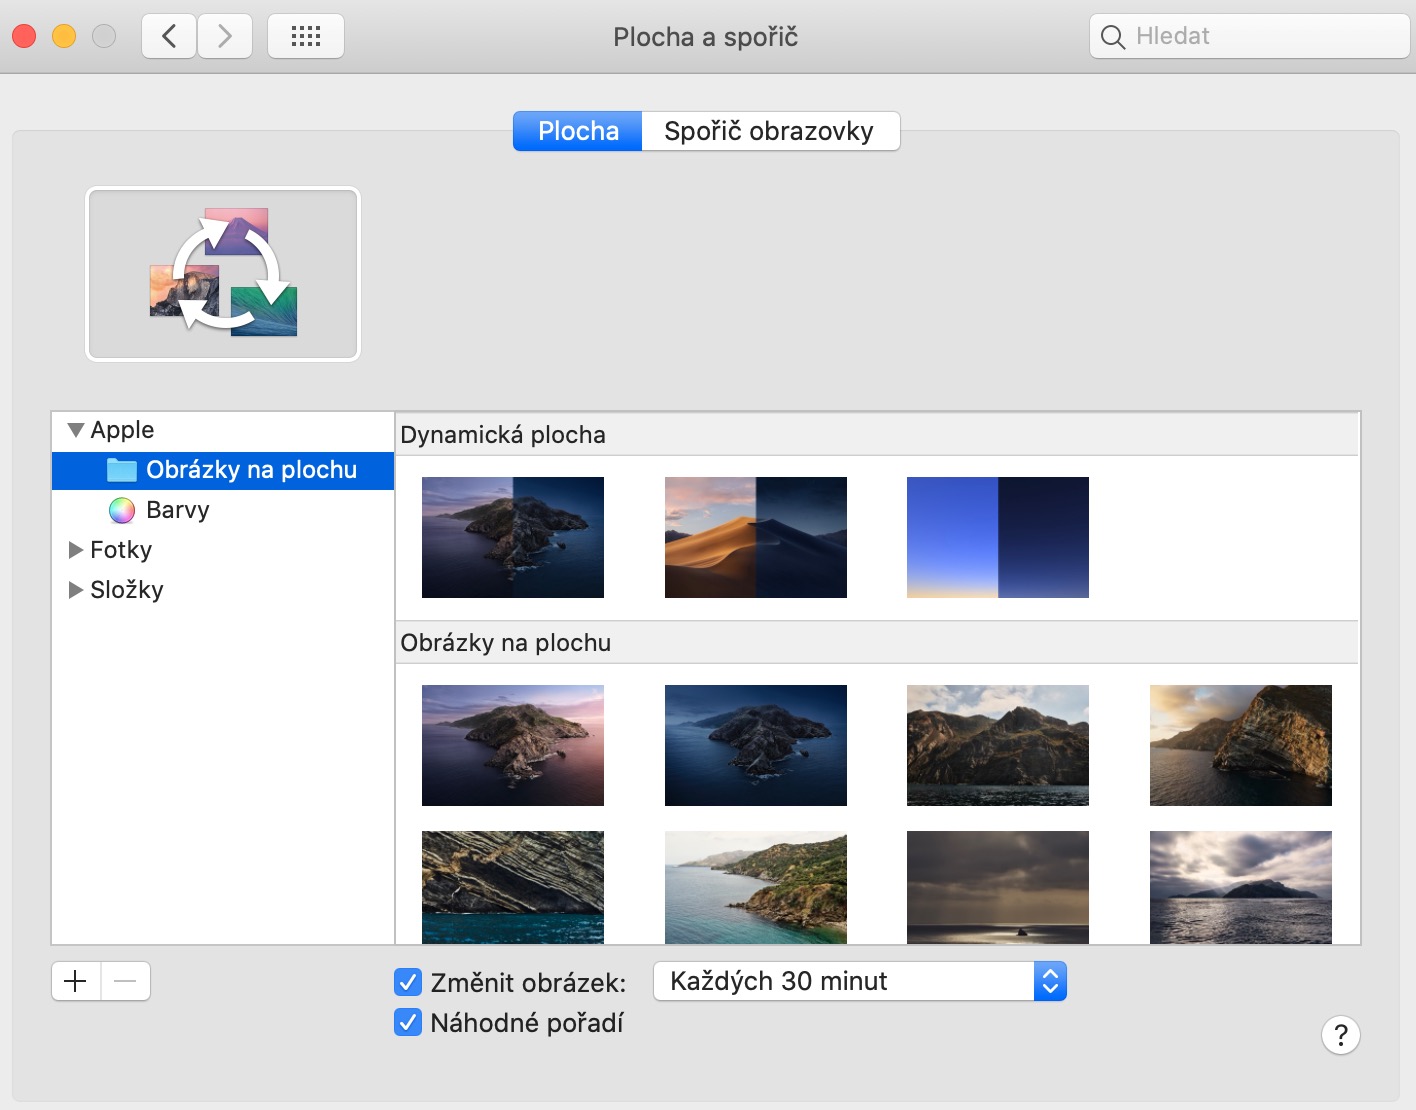Choose the Mojave desert dynamic wallpaper
This screenshot has width=1416, height=1110.
(x=755, y=537)
